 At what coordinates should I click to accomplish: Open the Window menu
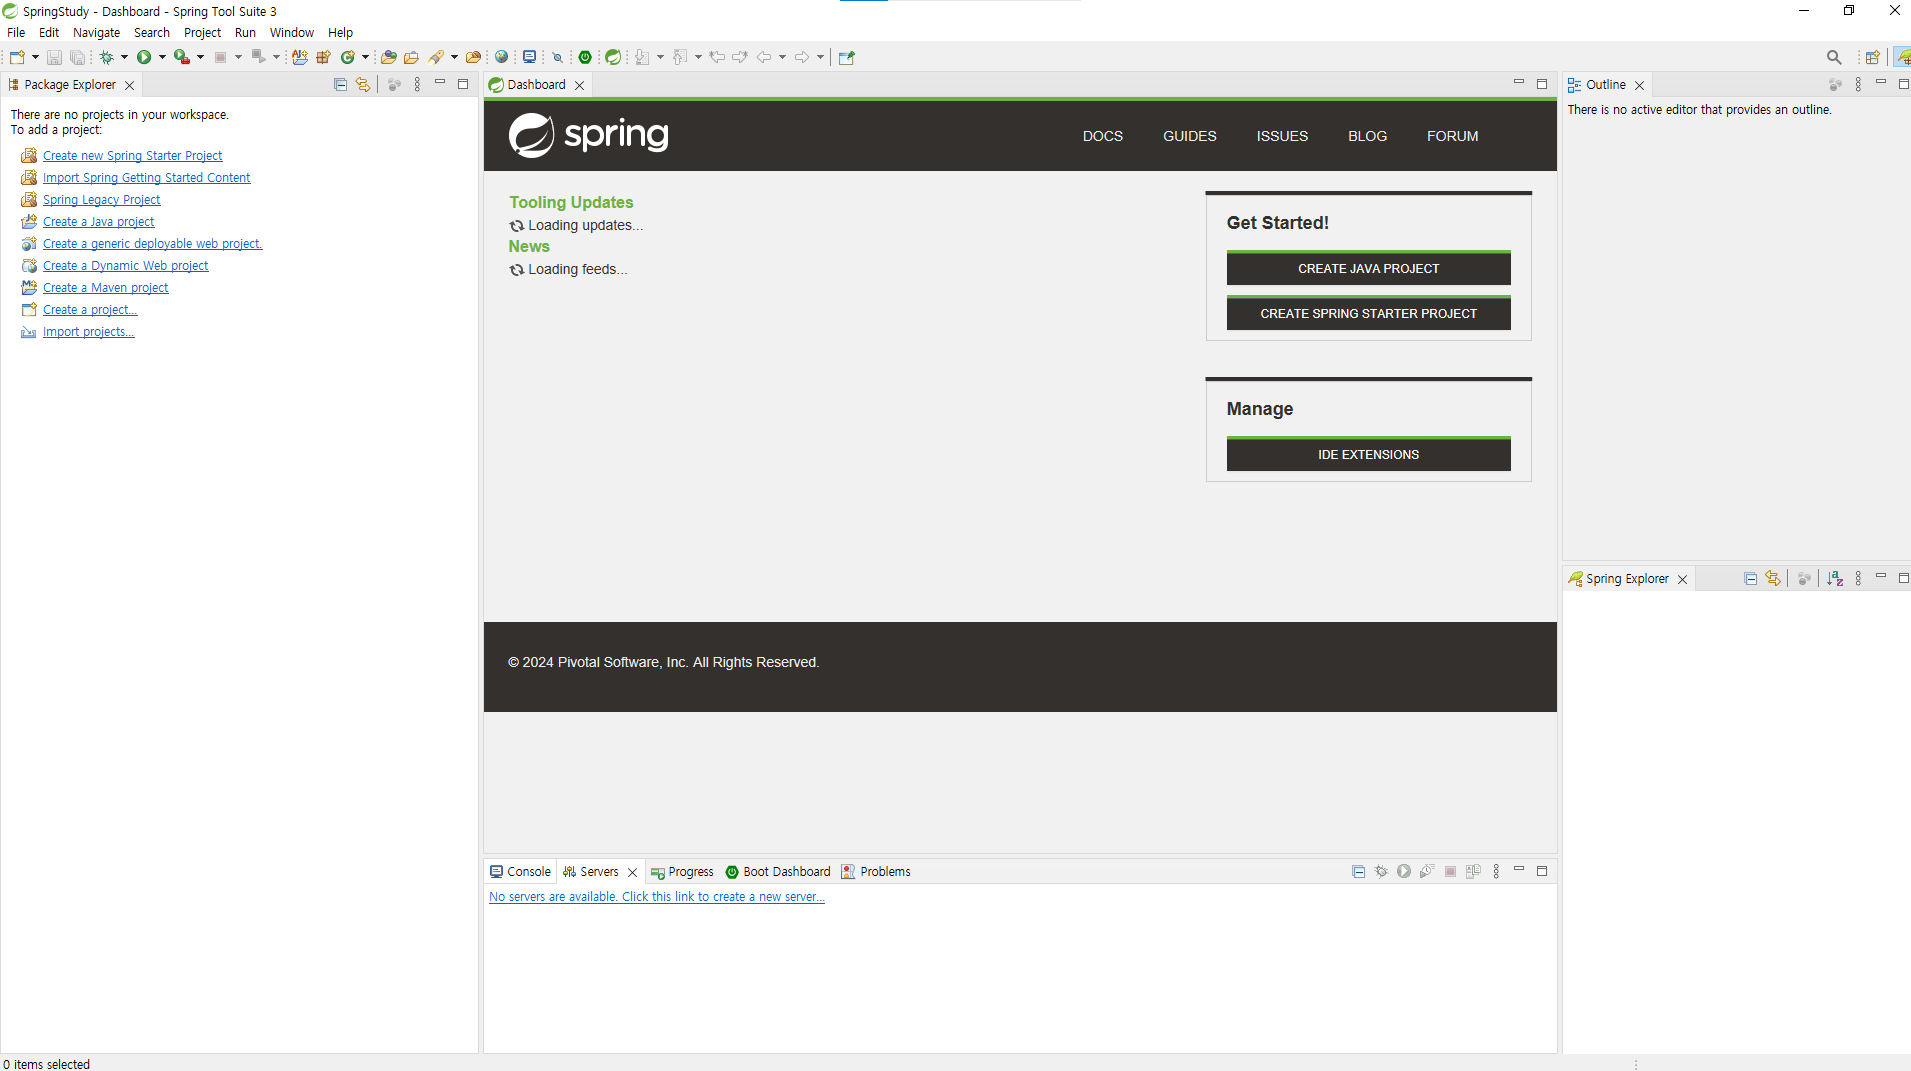pos(291,32)
